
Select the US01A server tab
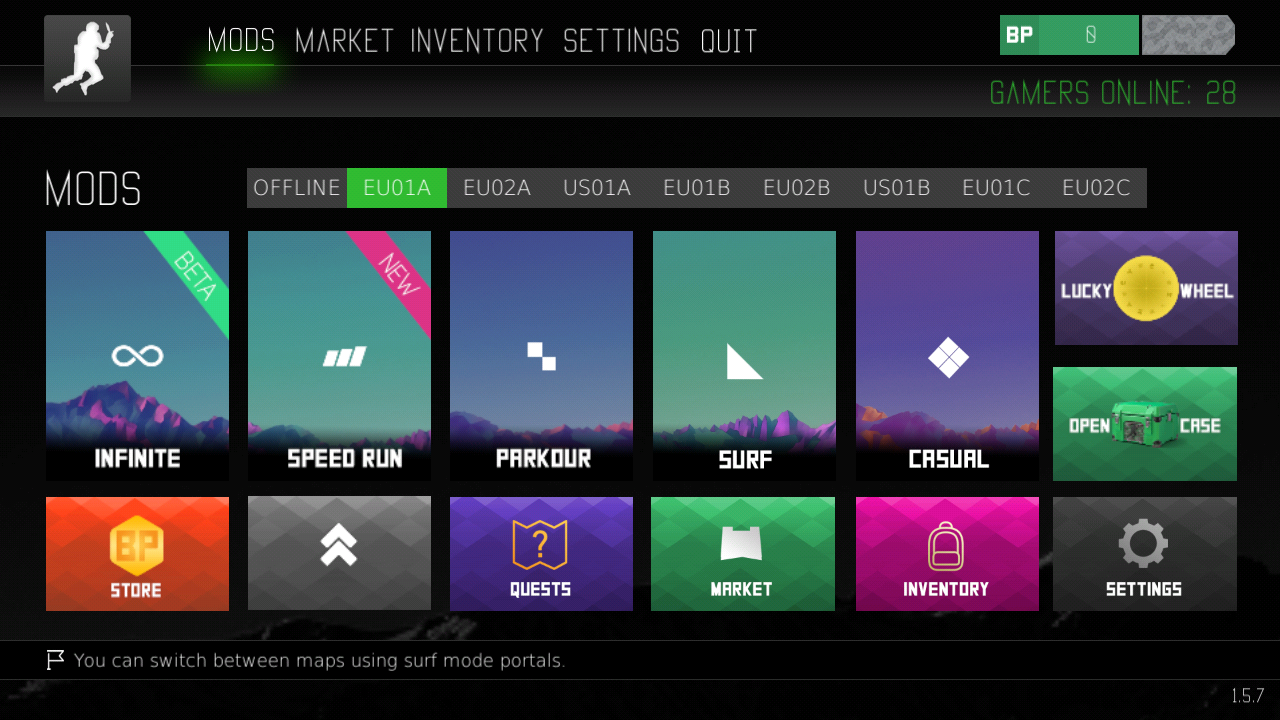coord(597,188)
